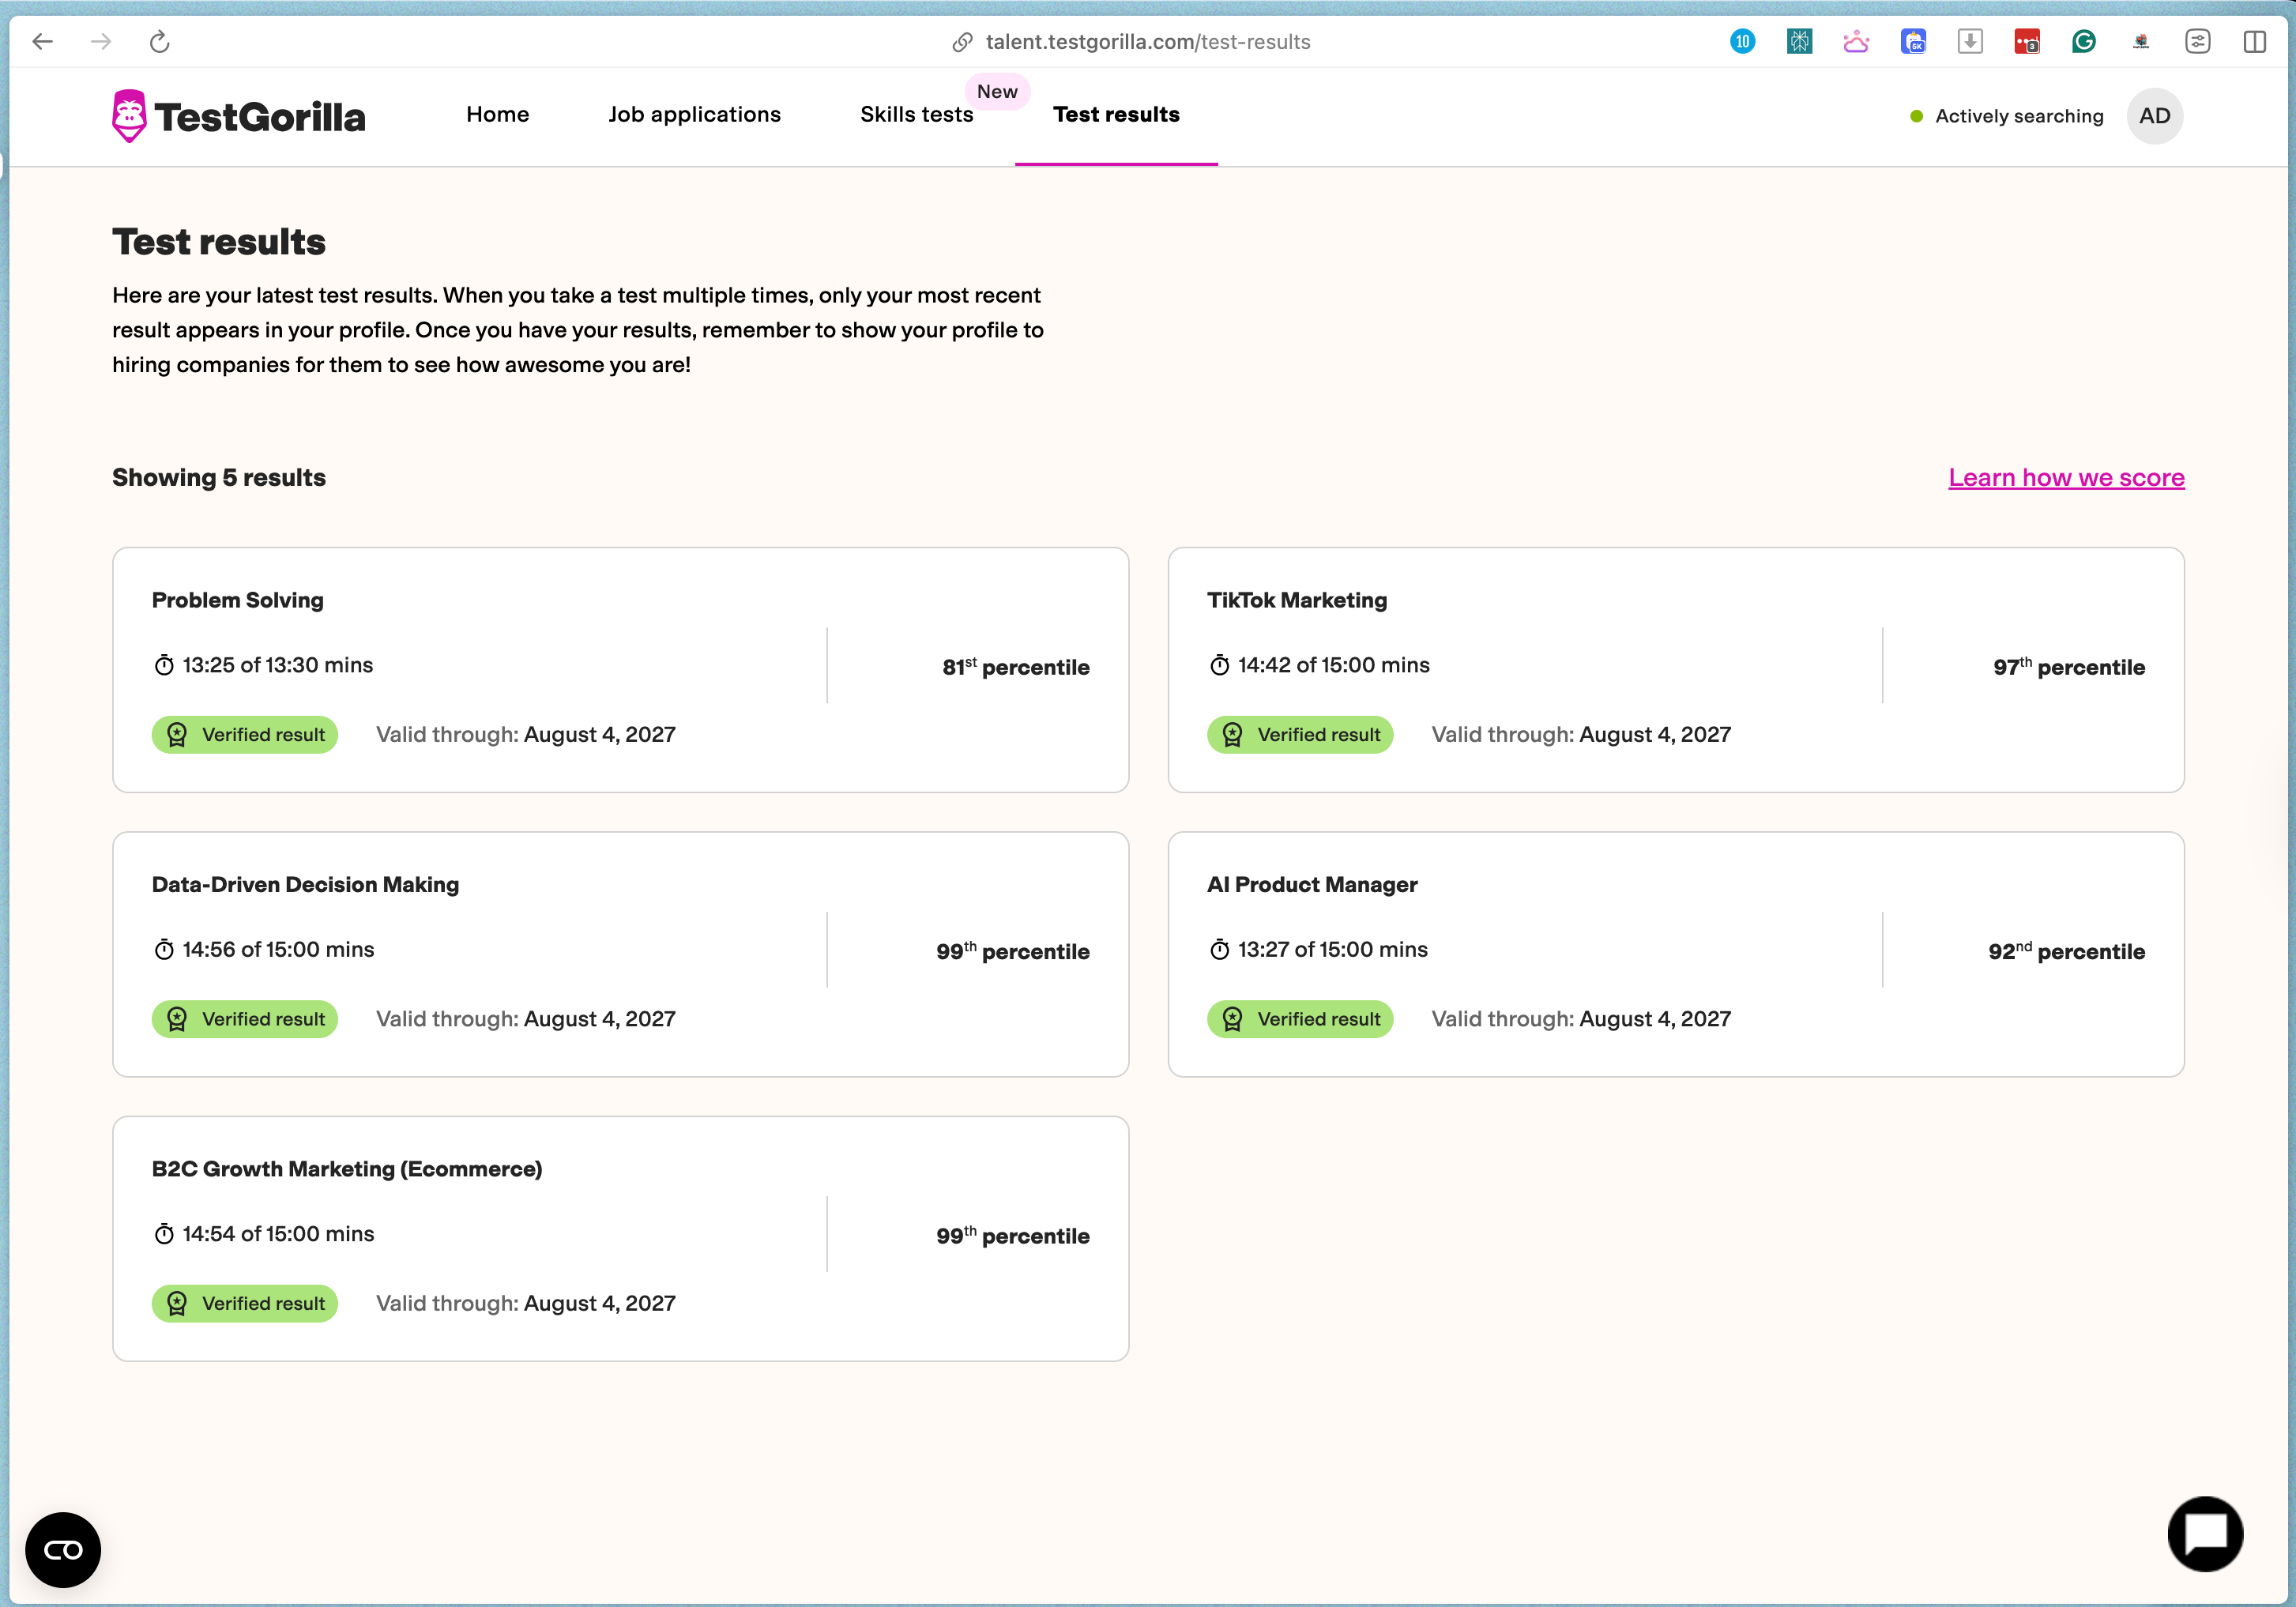Click the browser address bar URL
Screen dimensions: 2296x1607
1147,42
